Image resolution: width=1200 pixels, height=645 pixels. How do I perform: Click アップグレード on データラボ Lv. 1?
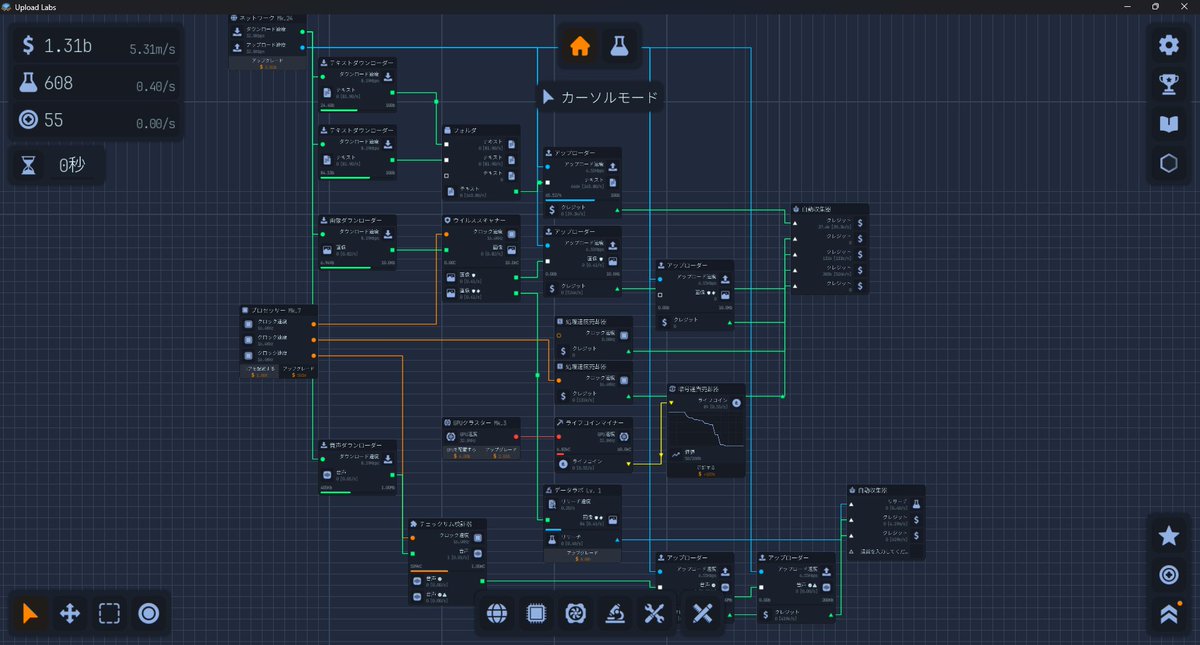click(583, 555)
